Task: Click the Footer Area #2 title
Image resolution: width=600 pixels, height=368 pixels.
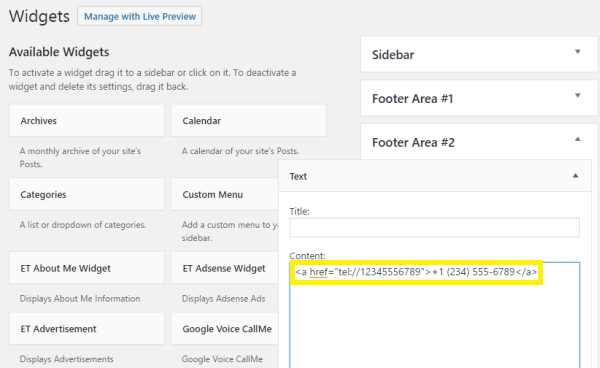Action: point(413,143)
